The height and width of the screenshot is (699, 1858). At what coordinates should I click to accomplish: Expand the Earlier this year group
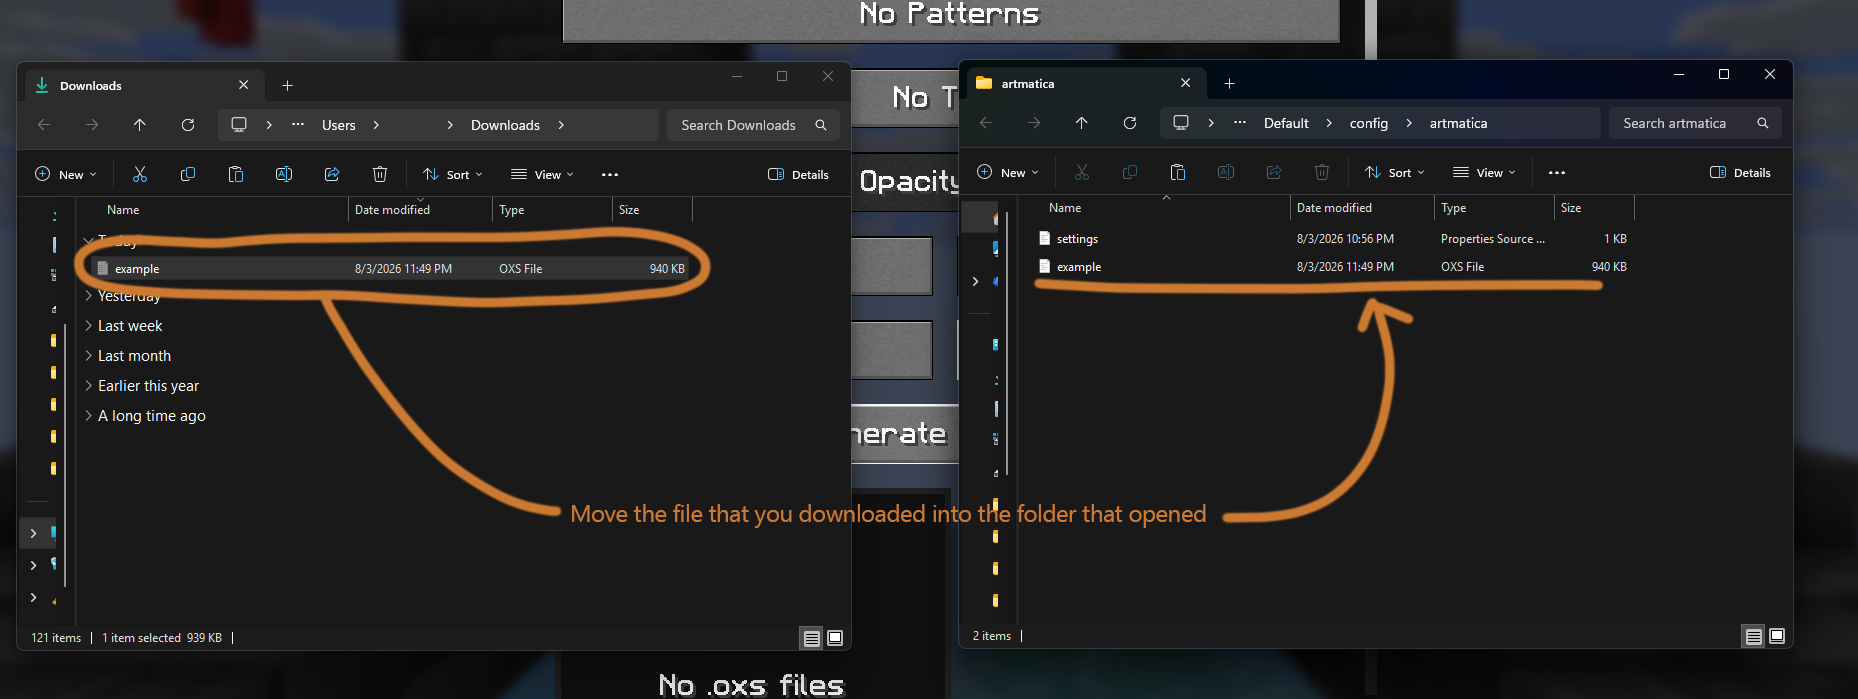click(88, 386)
